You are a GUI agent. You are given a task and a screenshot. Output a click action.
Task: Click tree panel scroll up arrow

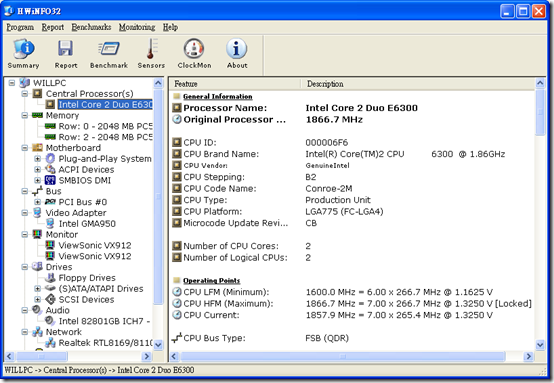tap(158, 83)
